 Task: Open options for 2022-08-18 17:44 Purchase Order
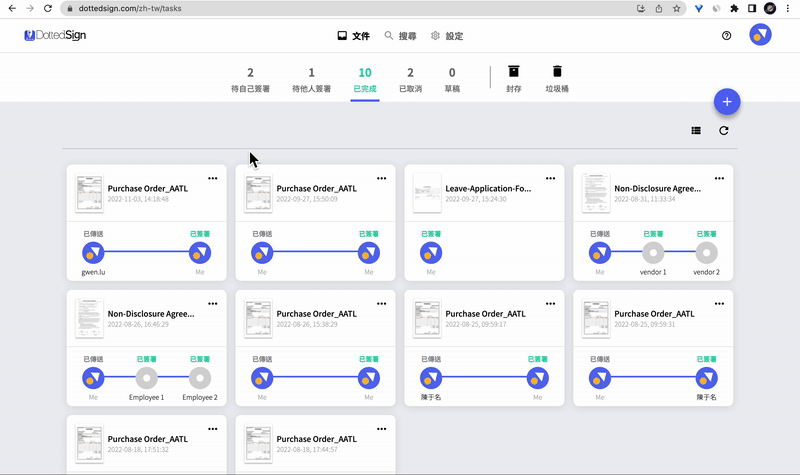[382, 429]
